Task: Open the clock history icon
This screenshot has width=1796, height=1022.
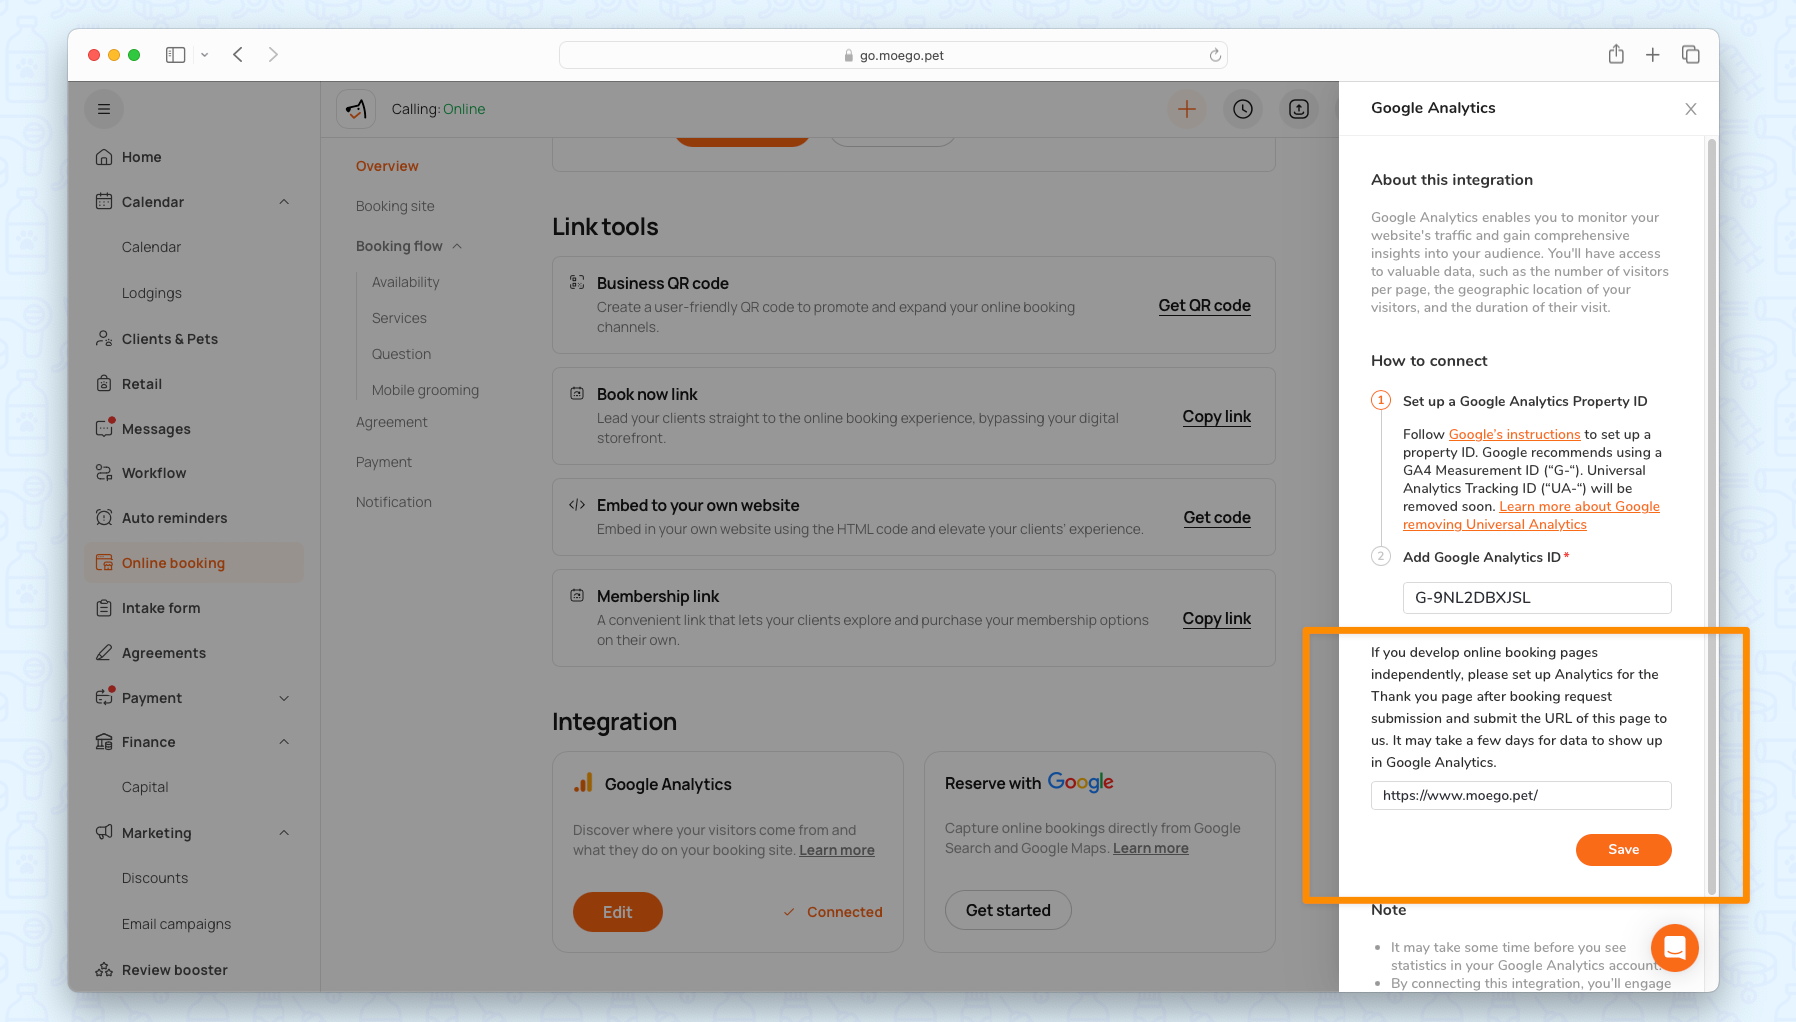Action: [x=1243, y=109]
